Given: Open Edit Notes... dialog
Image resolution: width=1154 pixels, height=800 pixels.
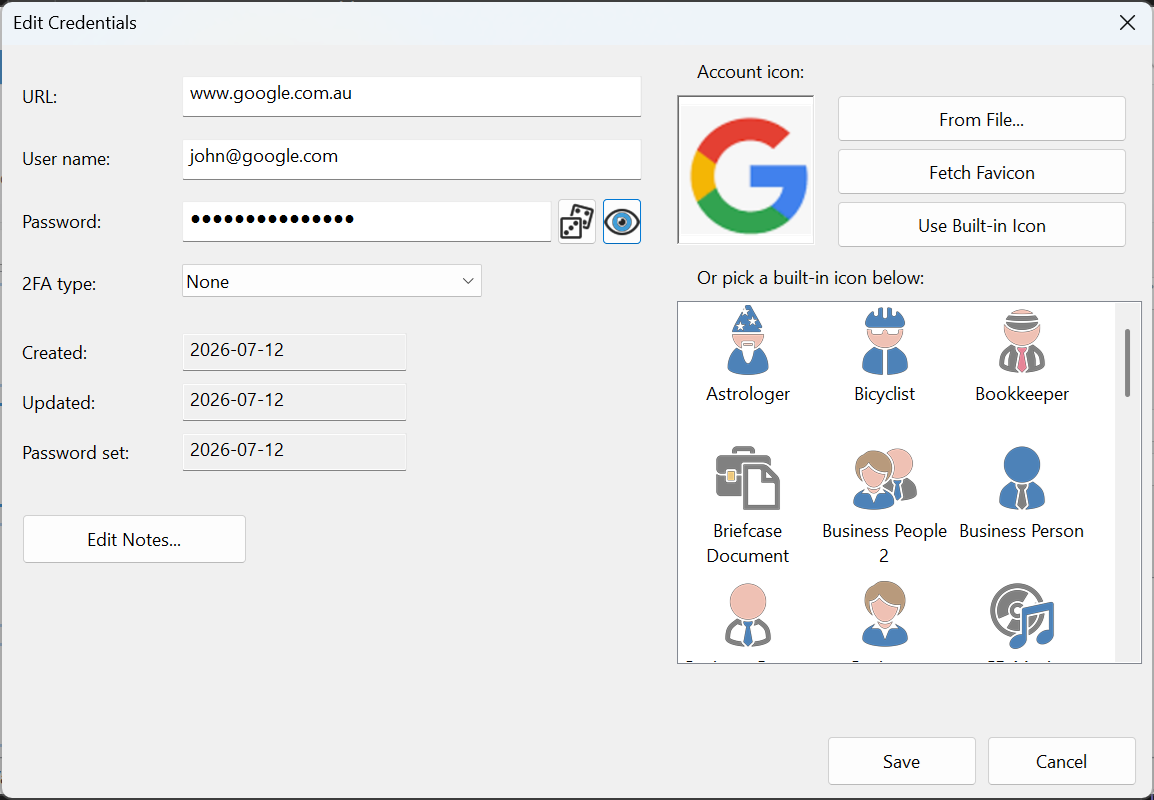Looking at the screenshot, I should point(134,539).
